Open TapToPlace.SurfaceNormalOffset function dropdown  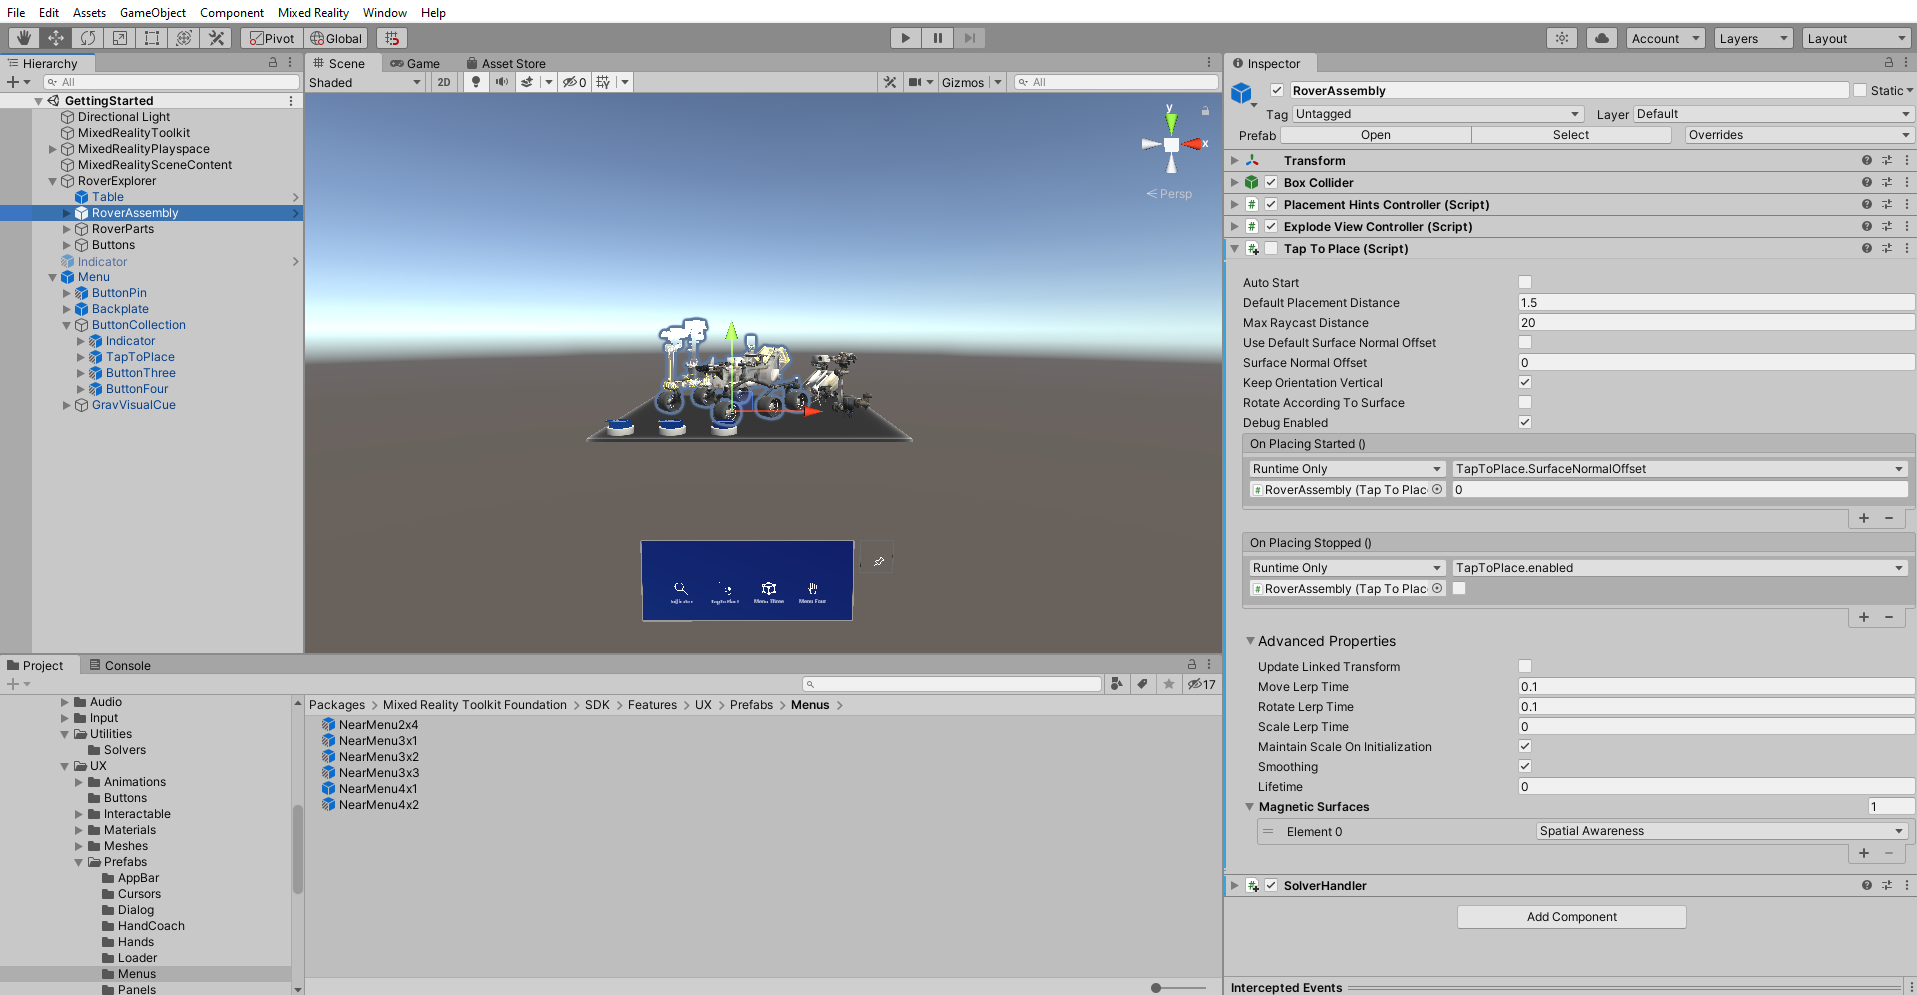tap(1679, 468)
